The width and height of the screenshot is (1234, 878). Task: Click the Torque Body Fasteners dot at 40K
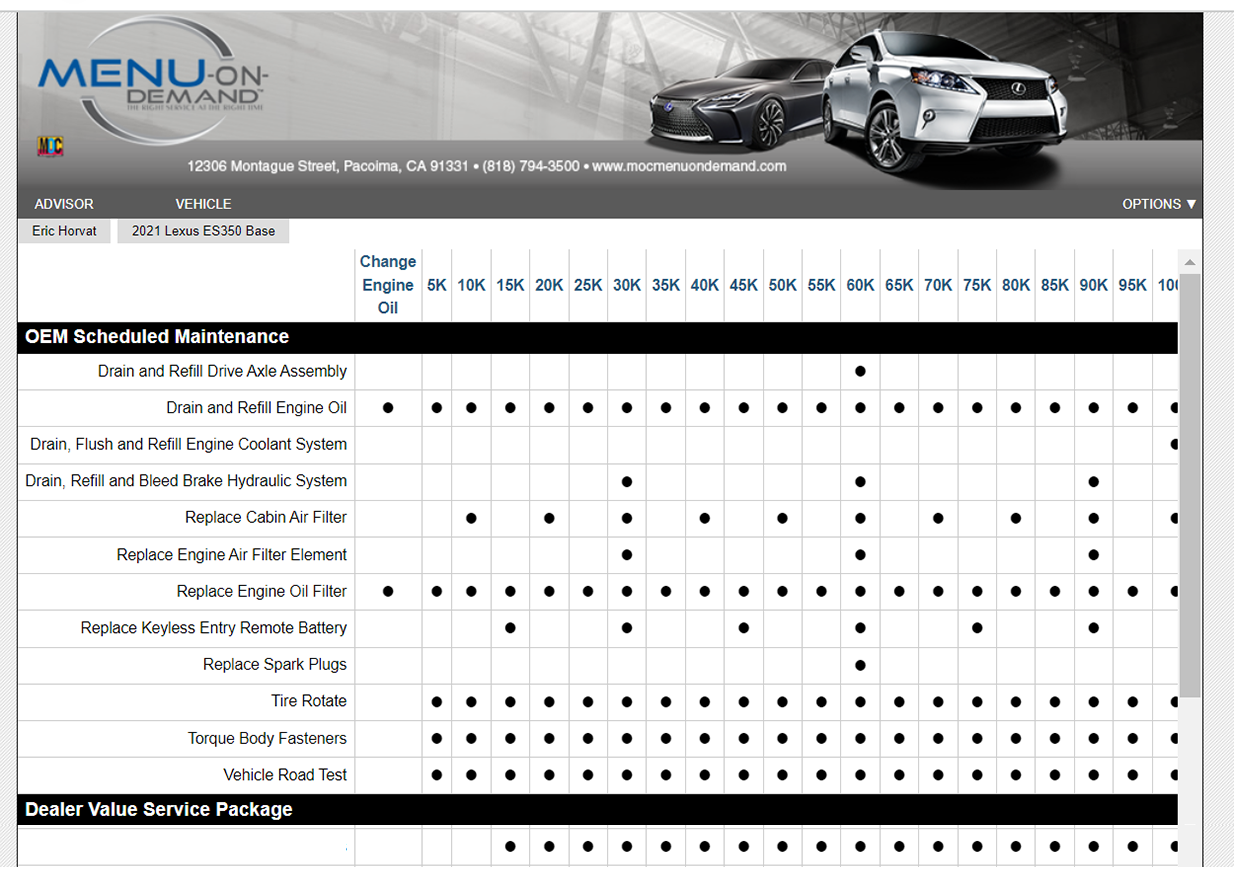705,739
